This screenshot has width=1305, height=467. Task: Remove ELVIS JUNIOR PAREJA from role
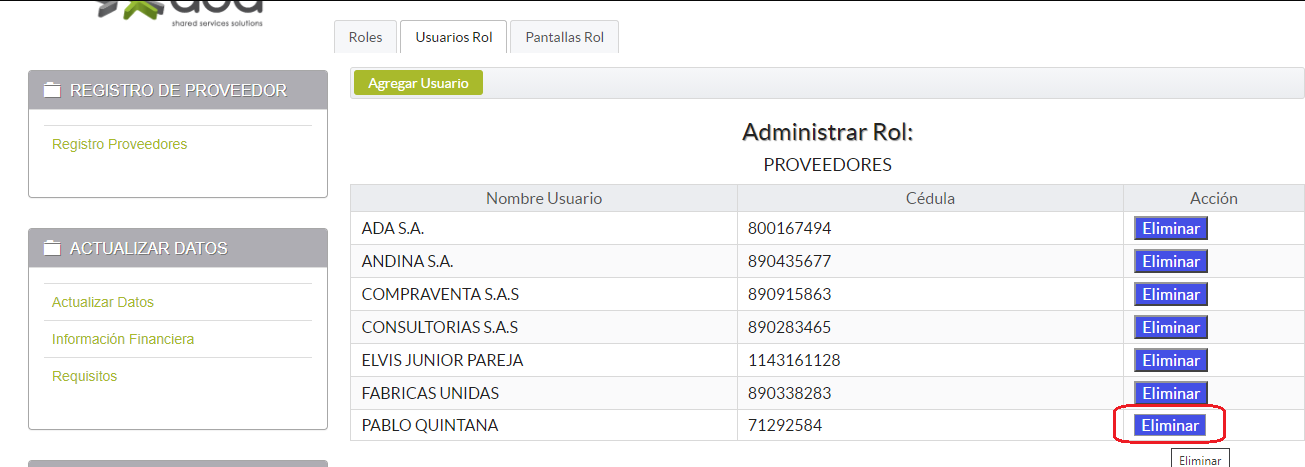point(1170,360)
